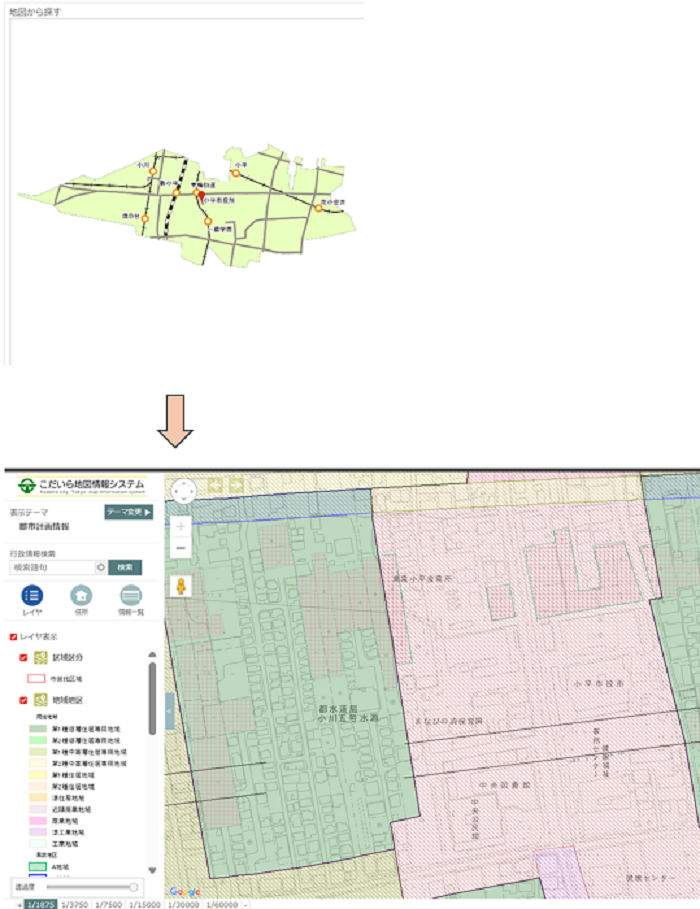
Task: Click the 検索 search button
Action: click(125, 567)
